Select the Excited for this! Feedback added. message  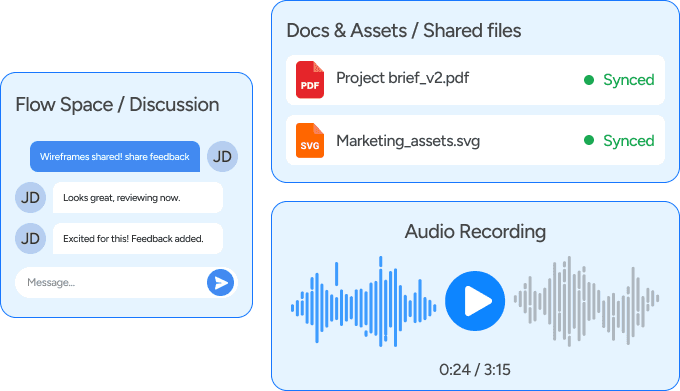click(138, 238)
